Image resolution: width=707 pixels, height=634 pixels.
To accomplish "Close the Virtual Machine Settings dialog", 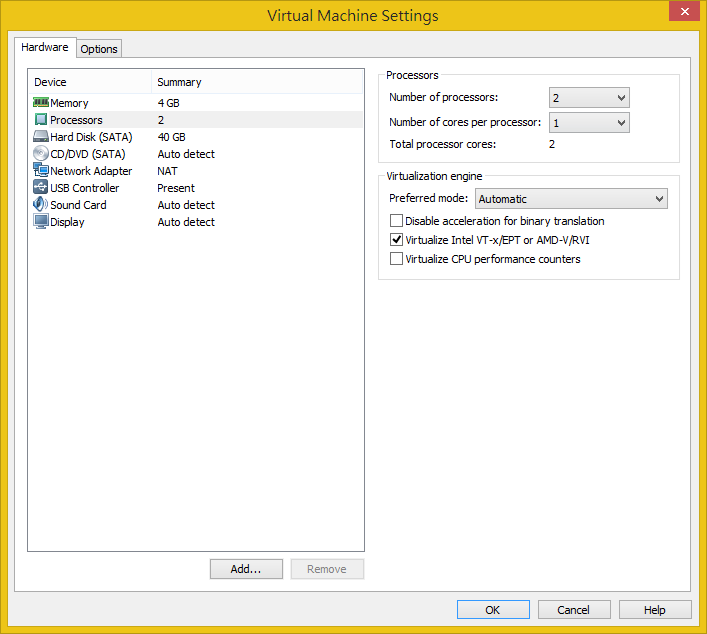I will click(684, 11).
